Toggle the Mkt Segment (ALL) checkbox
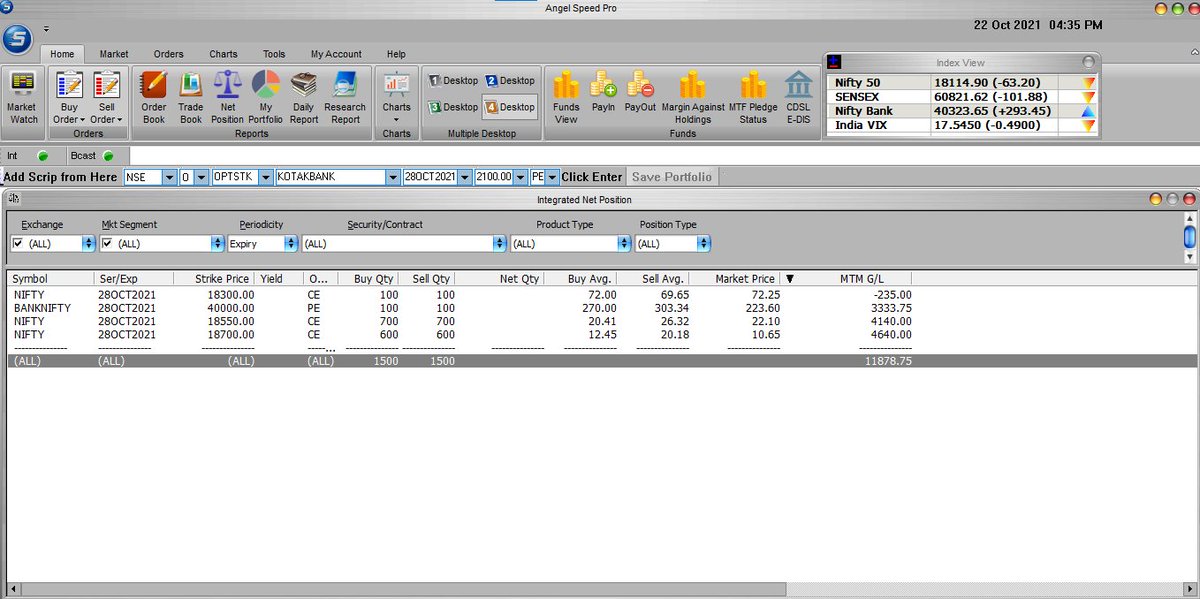 [x=107, y=243]
